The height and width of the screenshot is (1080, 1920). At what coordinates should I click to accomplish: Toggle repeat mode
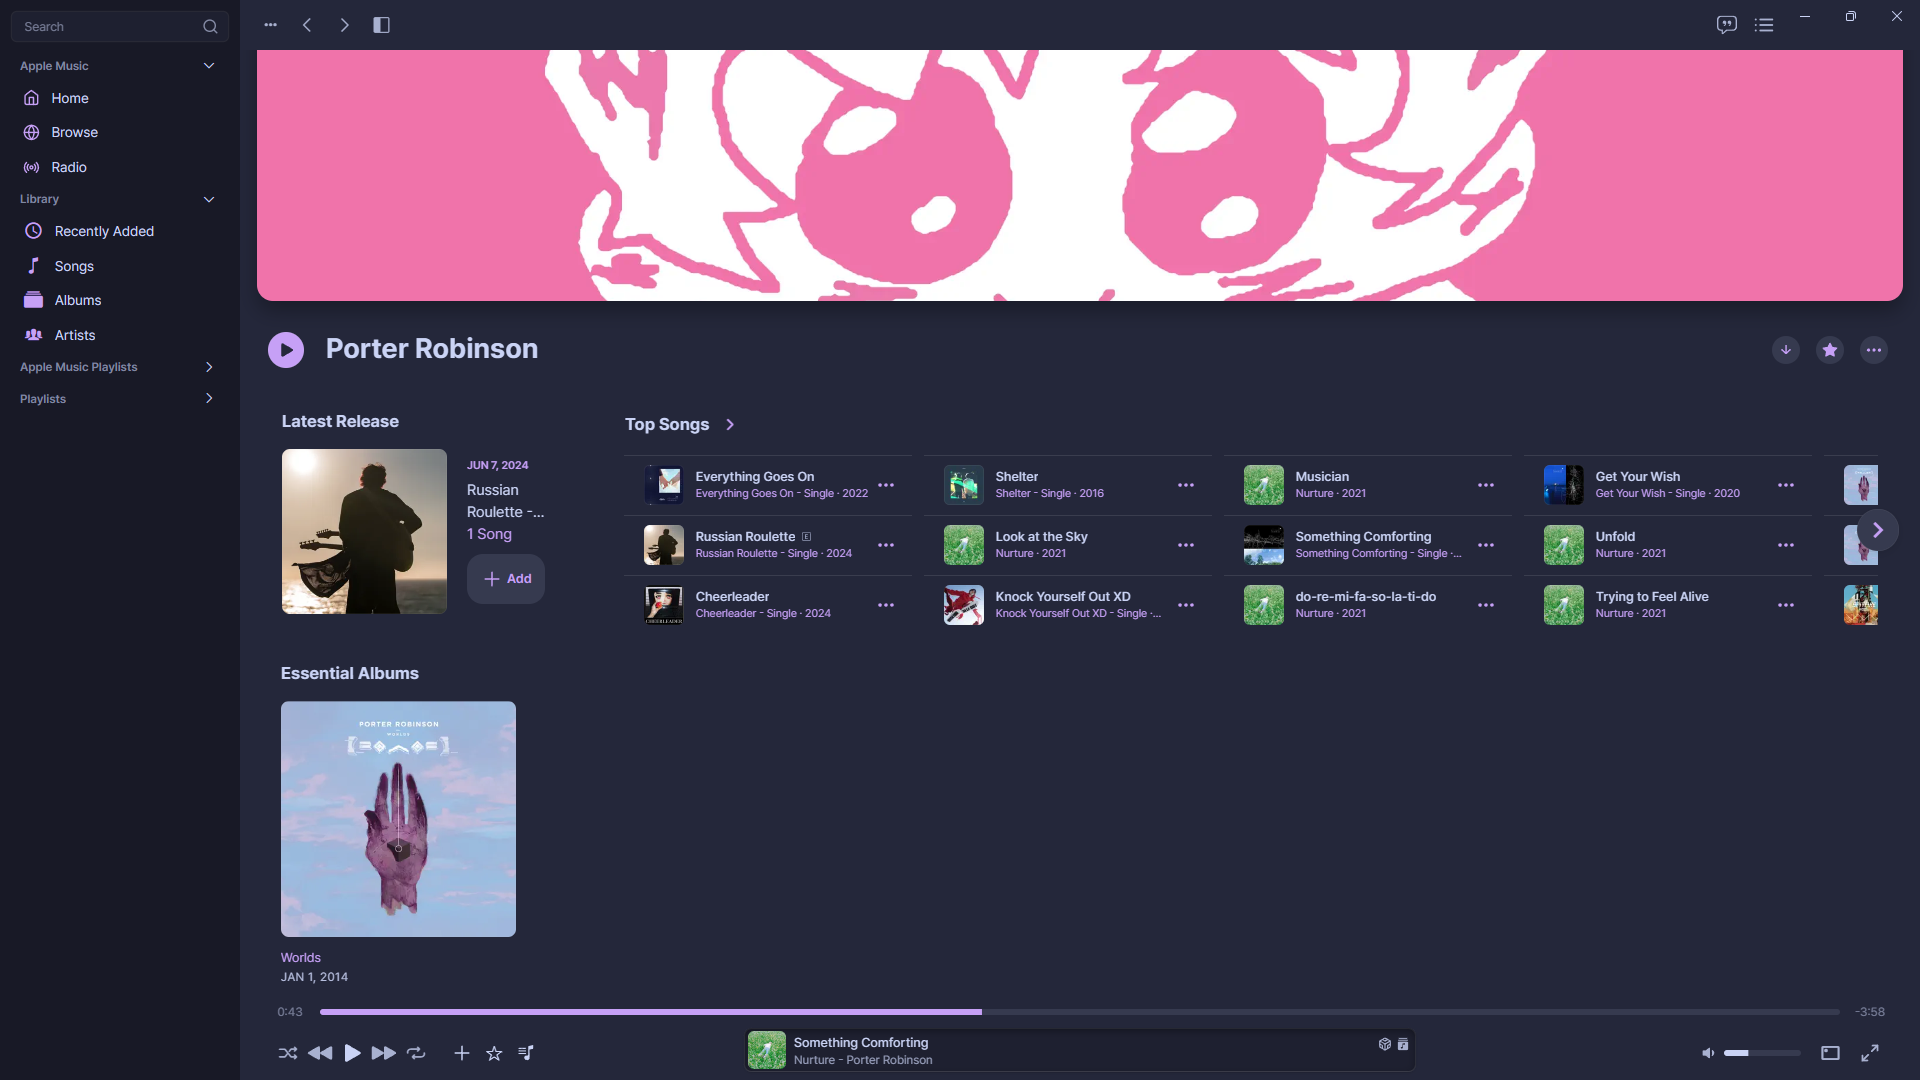click(x=416, y=1053)
